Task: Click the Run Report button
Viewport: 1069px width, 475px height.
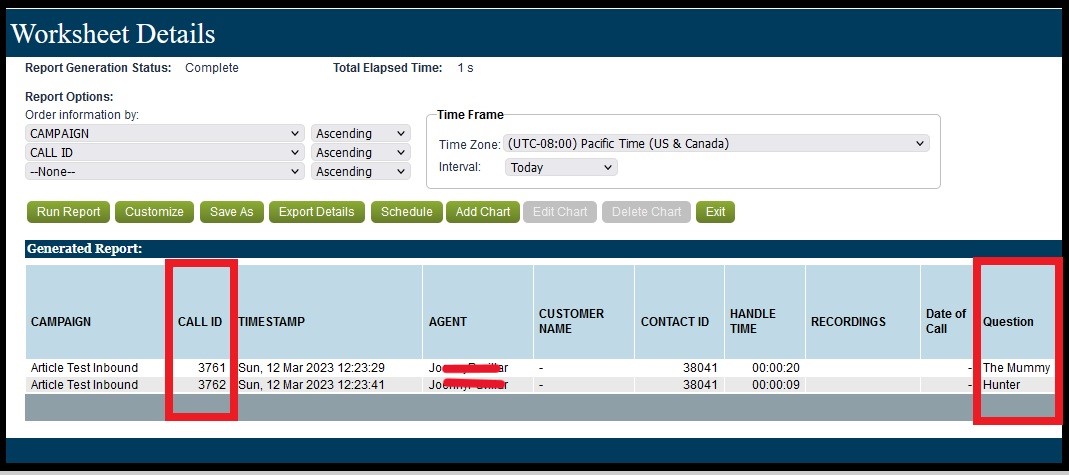Action: click(68, 212)
